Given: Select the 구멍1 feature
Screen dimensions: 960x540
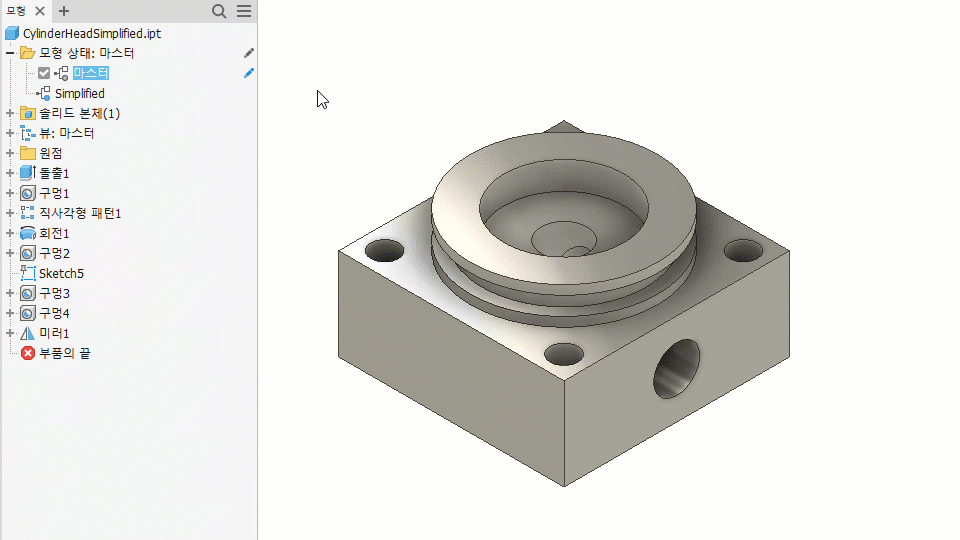Looking at the screenshot, I should tap(54, 193).
